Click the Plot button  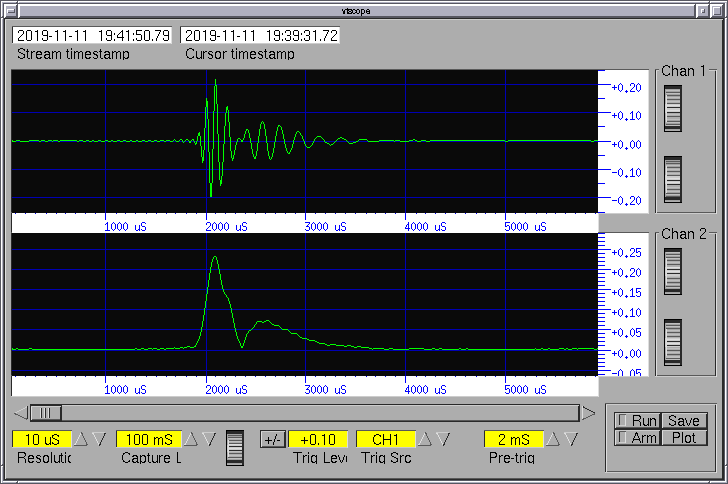(684, 438)
